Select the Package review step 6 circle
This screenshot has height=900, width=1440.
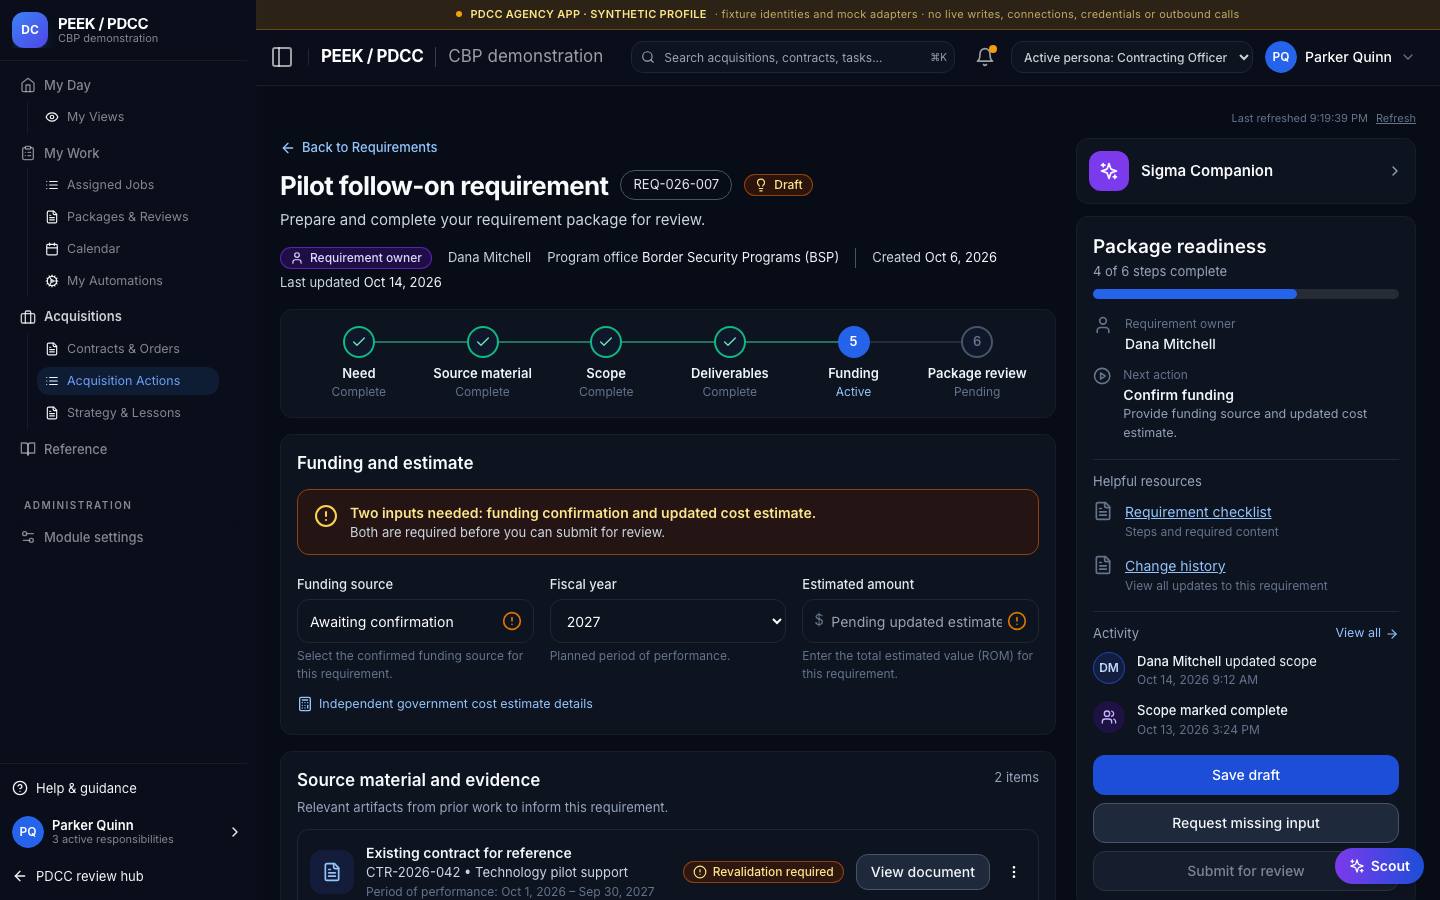977,342
